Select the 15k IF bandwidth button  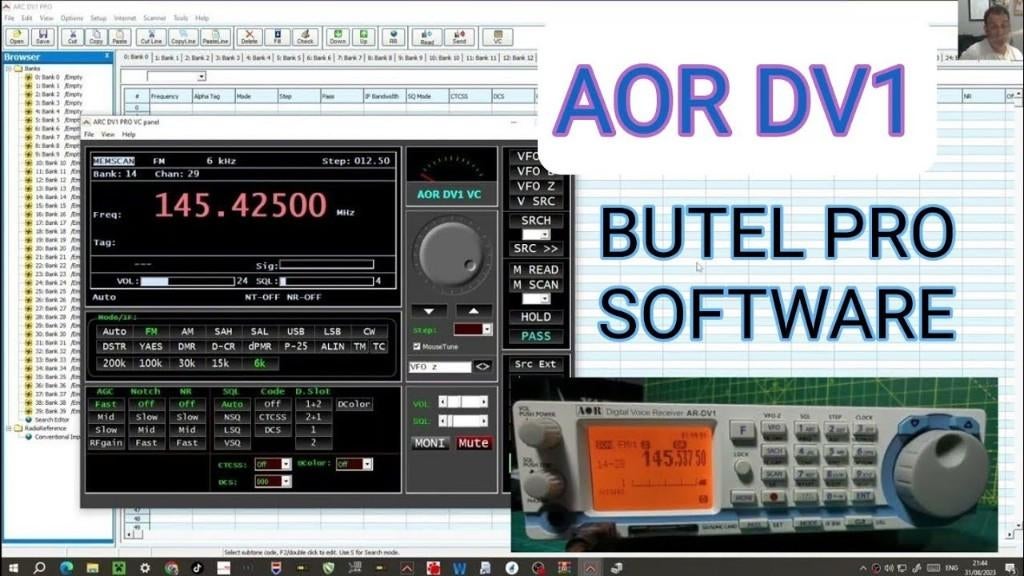pos(220,363)
